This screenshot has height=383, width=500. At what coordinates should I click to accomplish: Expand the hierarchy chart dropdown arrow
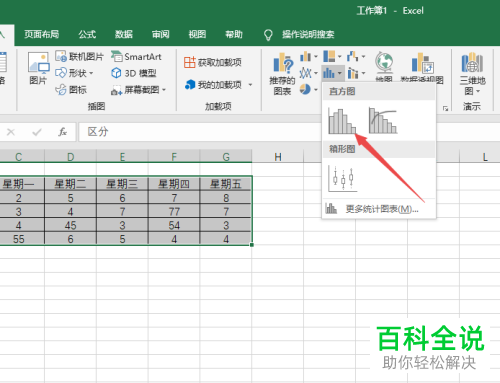tap(340, 57)
